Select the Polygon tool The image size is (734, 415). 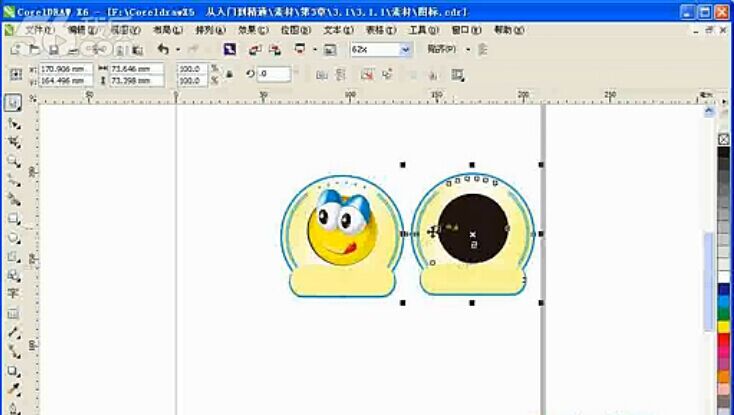[14, 257]
